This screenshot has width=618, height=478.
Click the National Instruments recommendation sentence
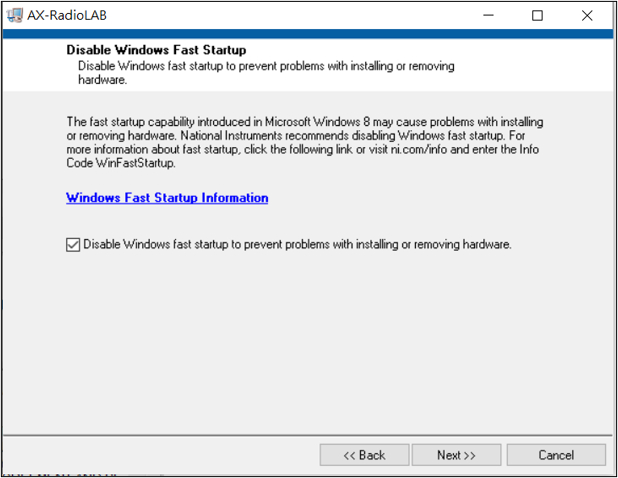pyautogui.click(x=342, y=136)
